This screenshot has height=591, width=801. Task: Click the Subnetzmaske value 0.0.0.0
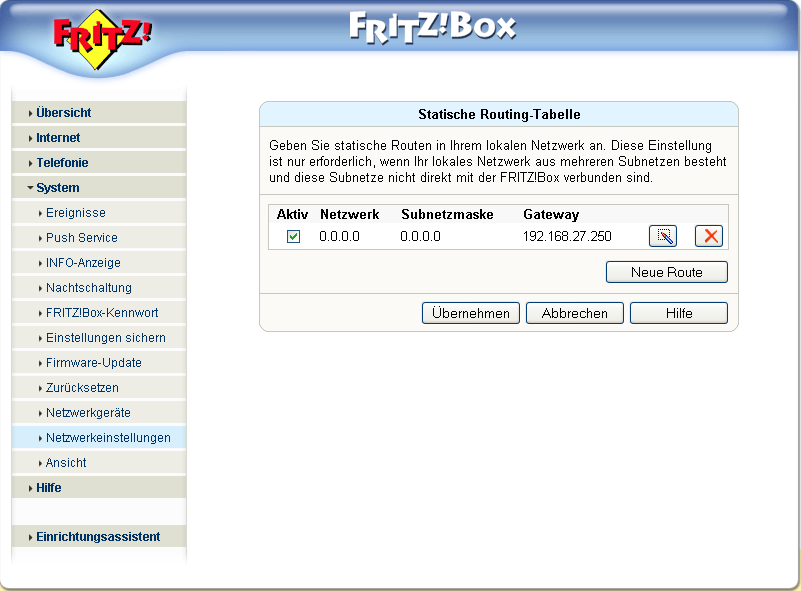pyautogui.click(x=420, y=237)
